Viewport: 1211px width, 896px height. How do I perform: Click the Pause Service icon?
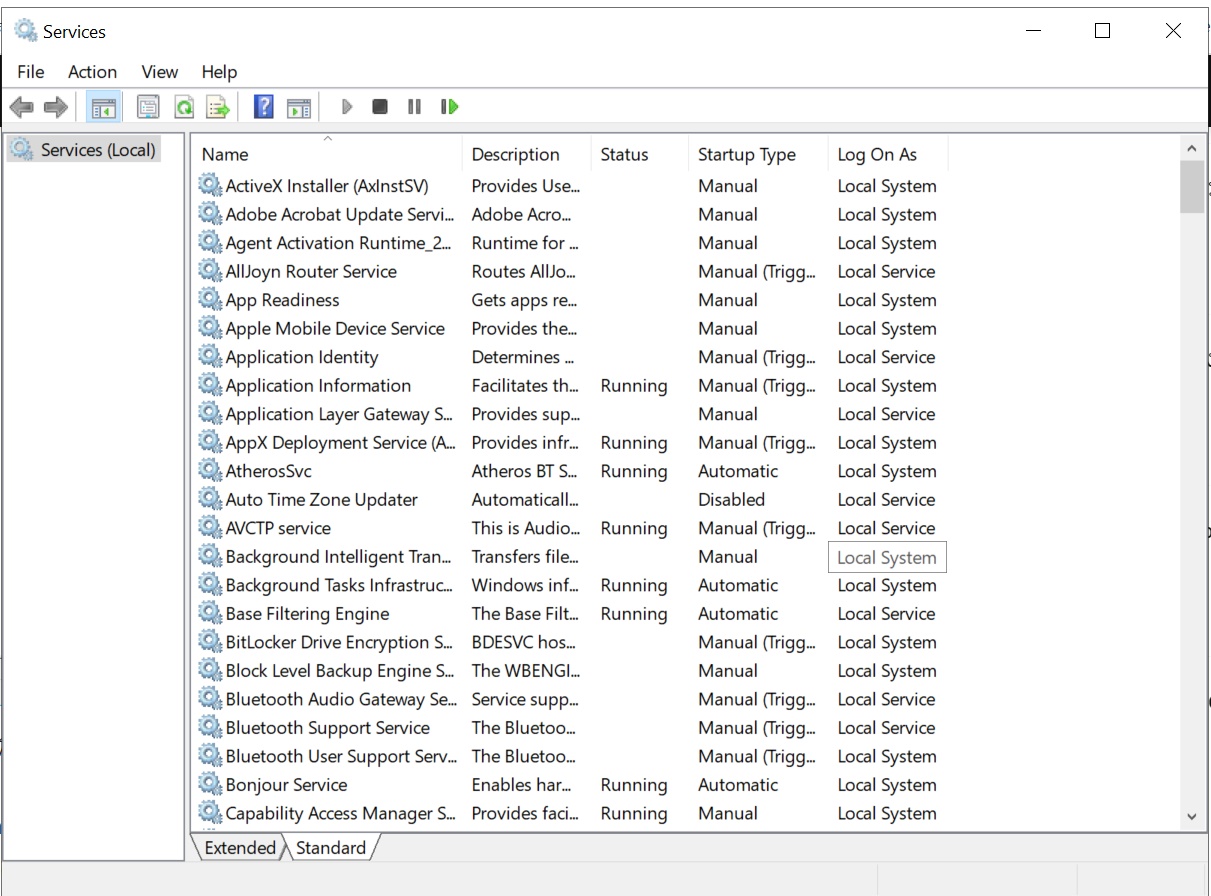coord(414,106)
